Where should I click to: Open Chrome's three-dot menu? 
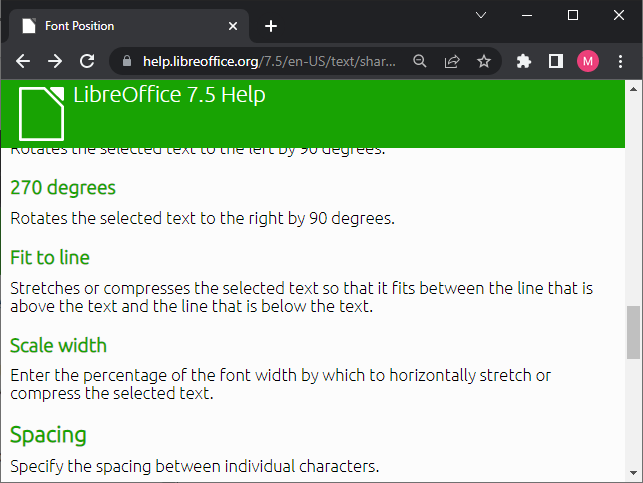[620, 62]
